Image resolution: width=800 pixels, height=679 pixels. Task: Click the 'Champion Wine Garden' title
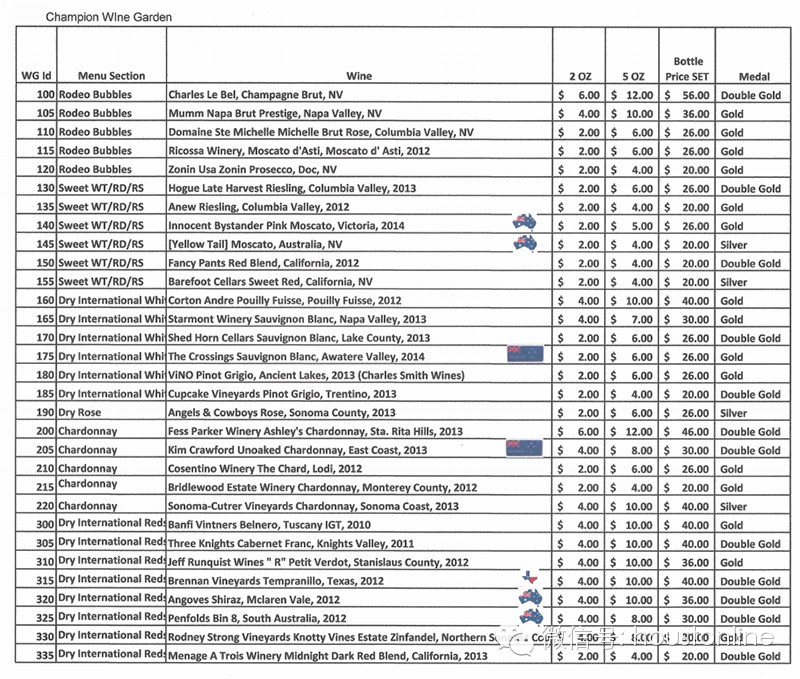click(x=109, y=17)
